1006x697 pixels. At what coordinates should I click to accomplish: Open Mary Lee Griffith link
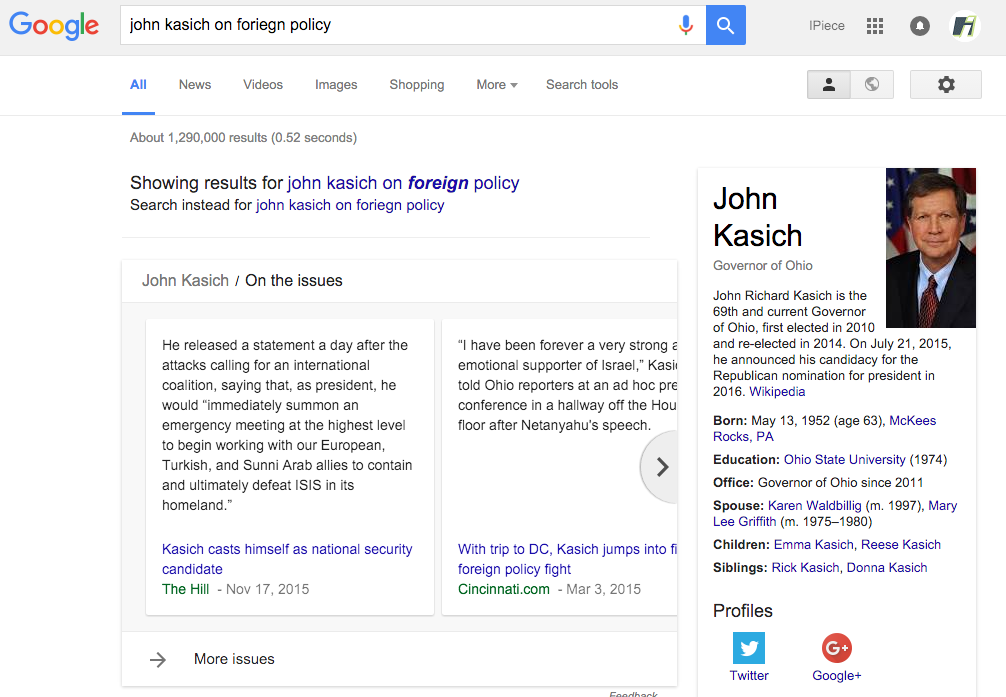(x=835, y=513)
